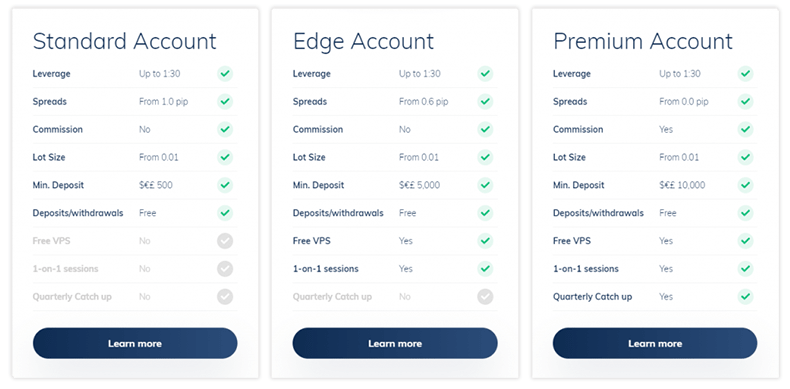Select the Premium Account heading
790x389 pixels.
643,41
